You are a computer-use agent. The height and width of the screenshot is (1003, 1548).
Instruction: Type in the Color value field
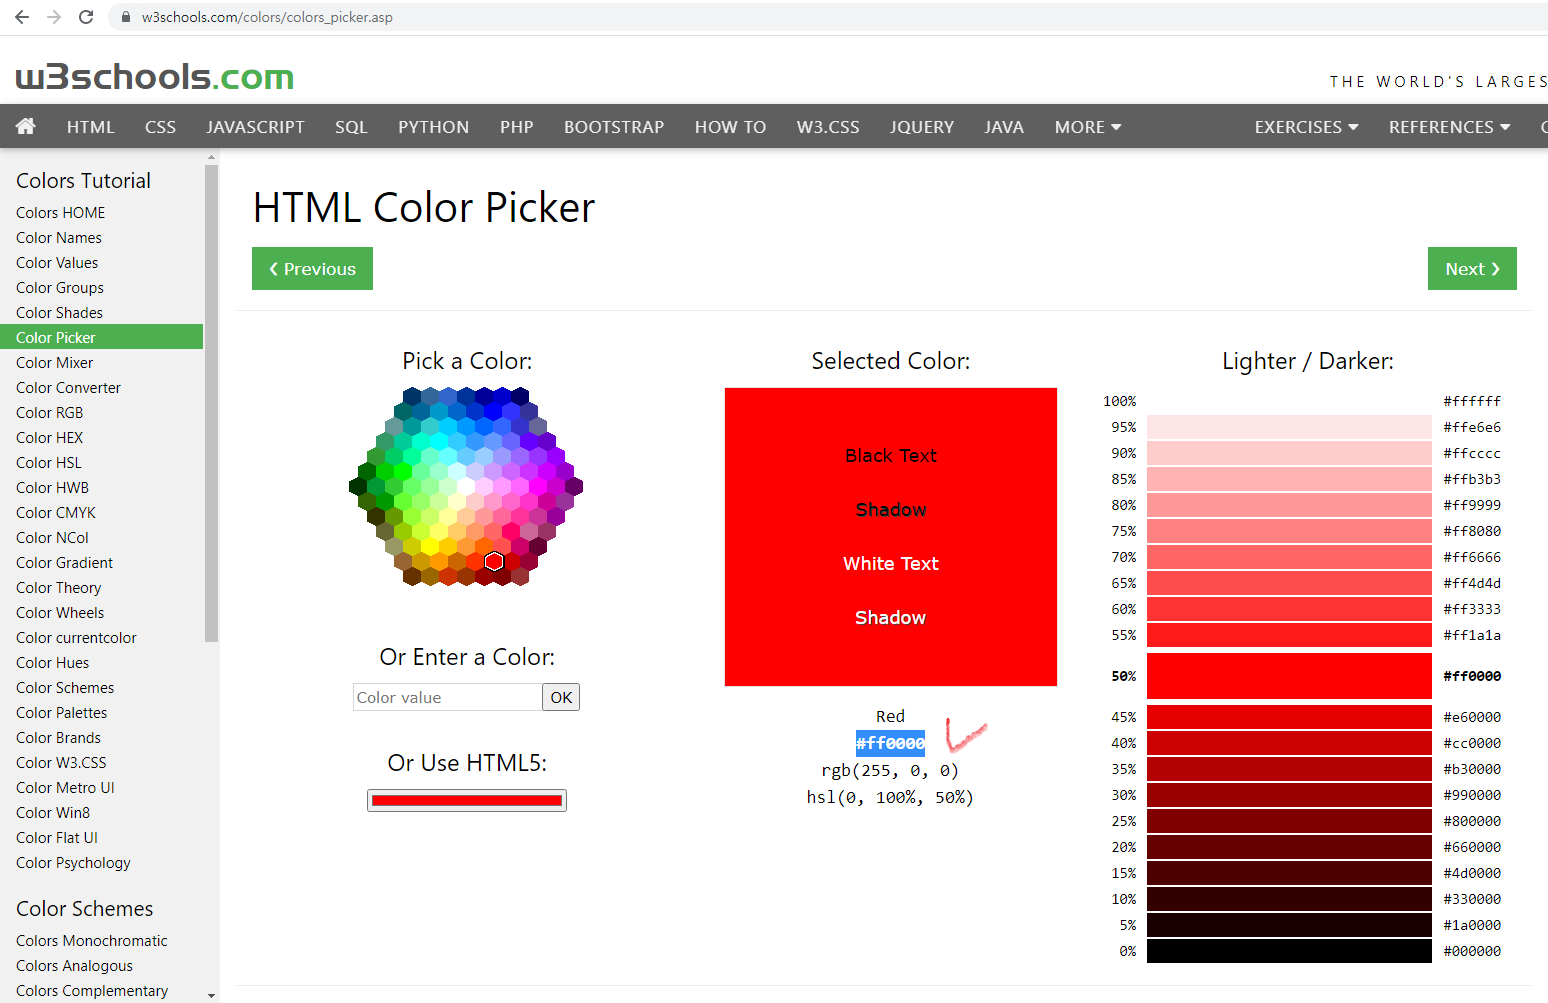447,697
